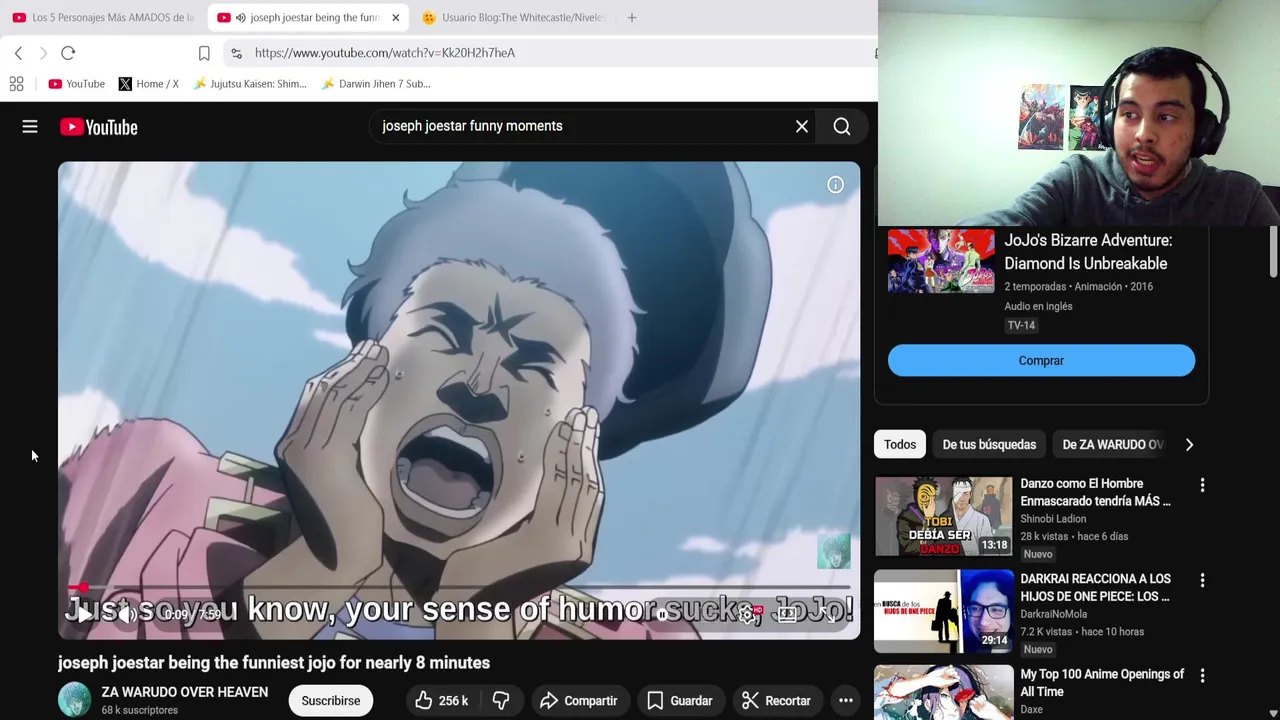Click the page vertical scrollbar thumb
Viewport: 1280px width, 720px height.
click(1273, 252)
